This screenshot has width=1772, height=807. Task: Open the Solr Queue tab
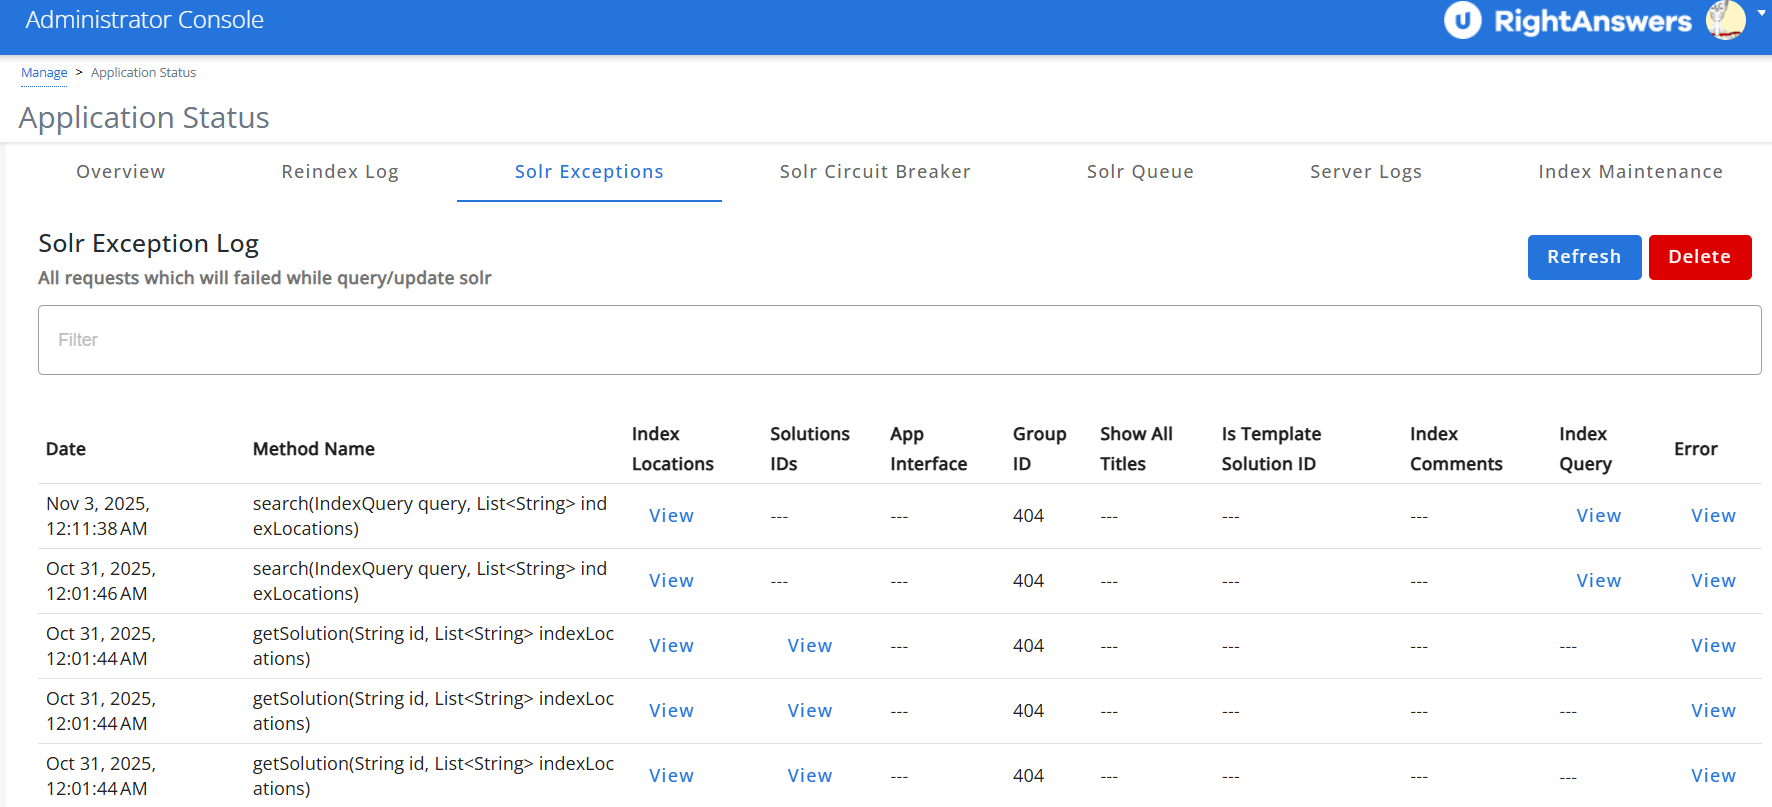1140,172
